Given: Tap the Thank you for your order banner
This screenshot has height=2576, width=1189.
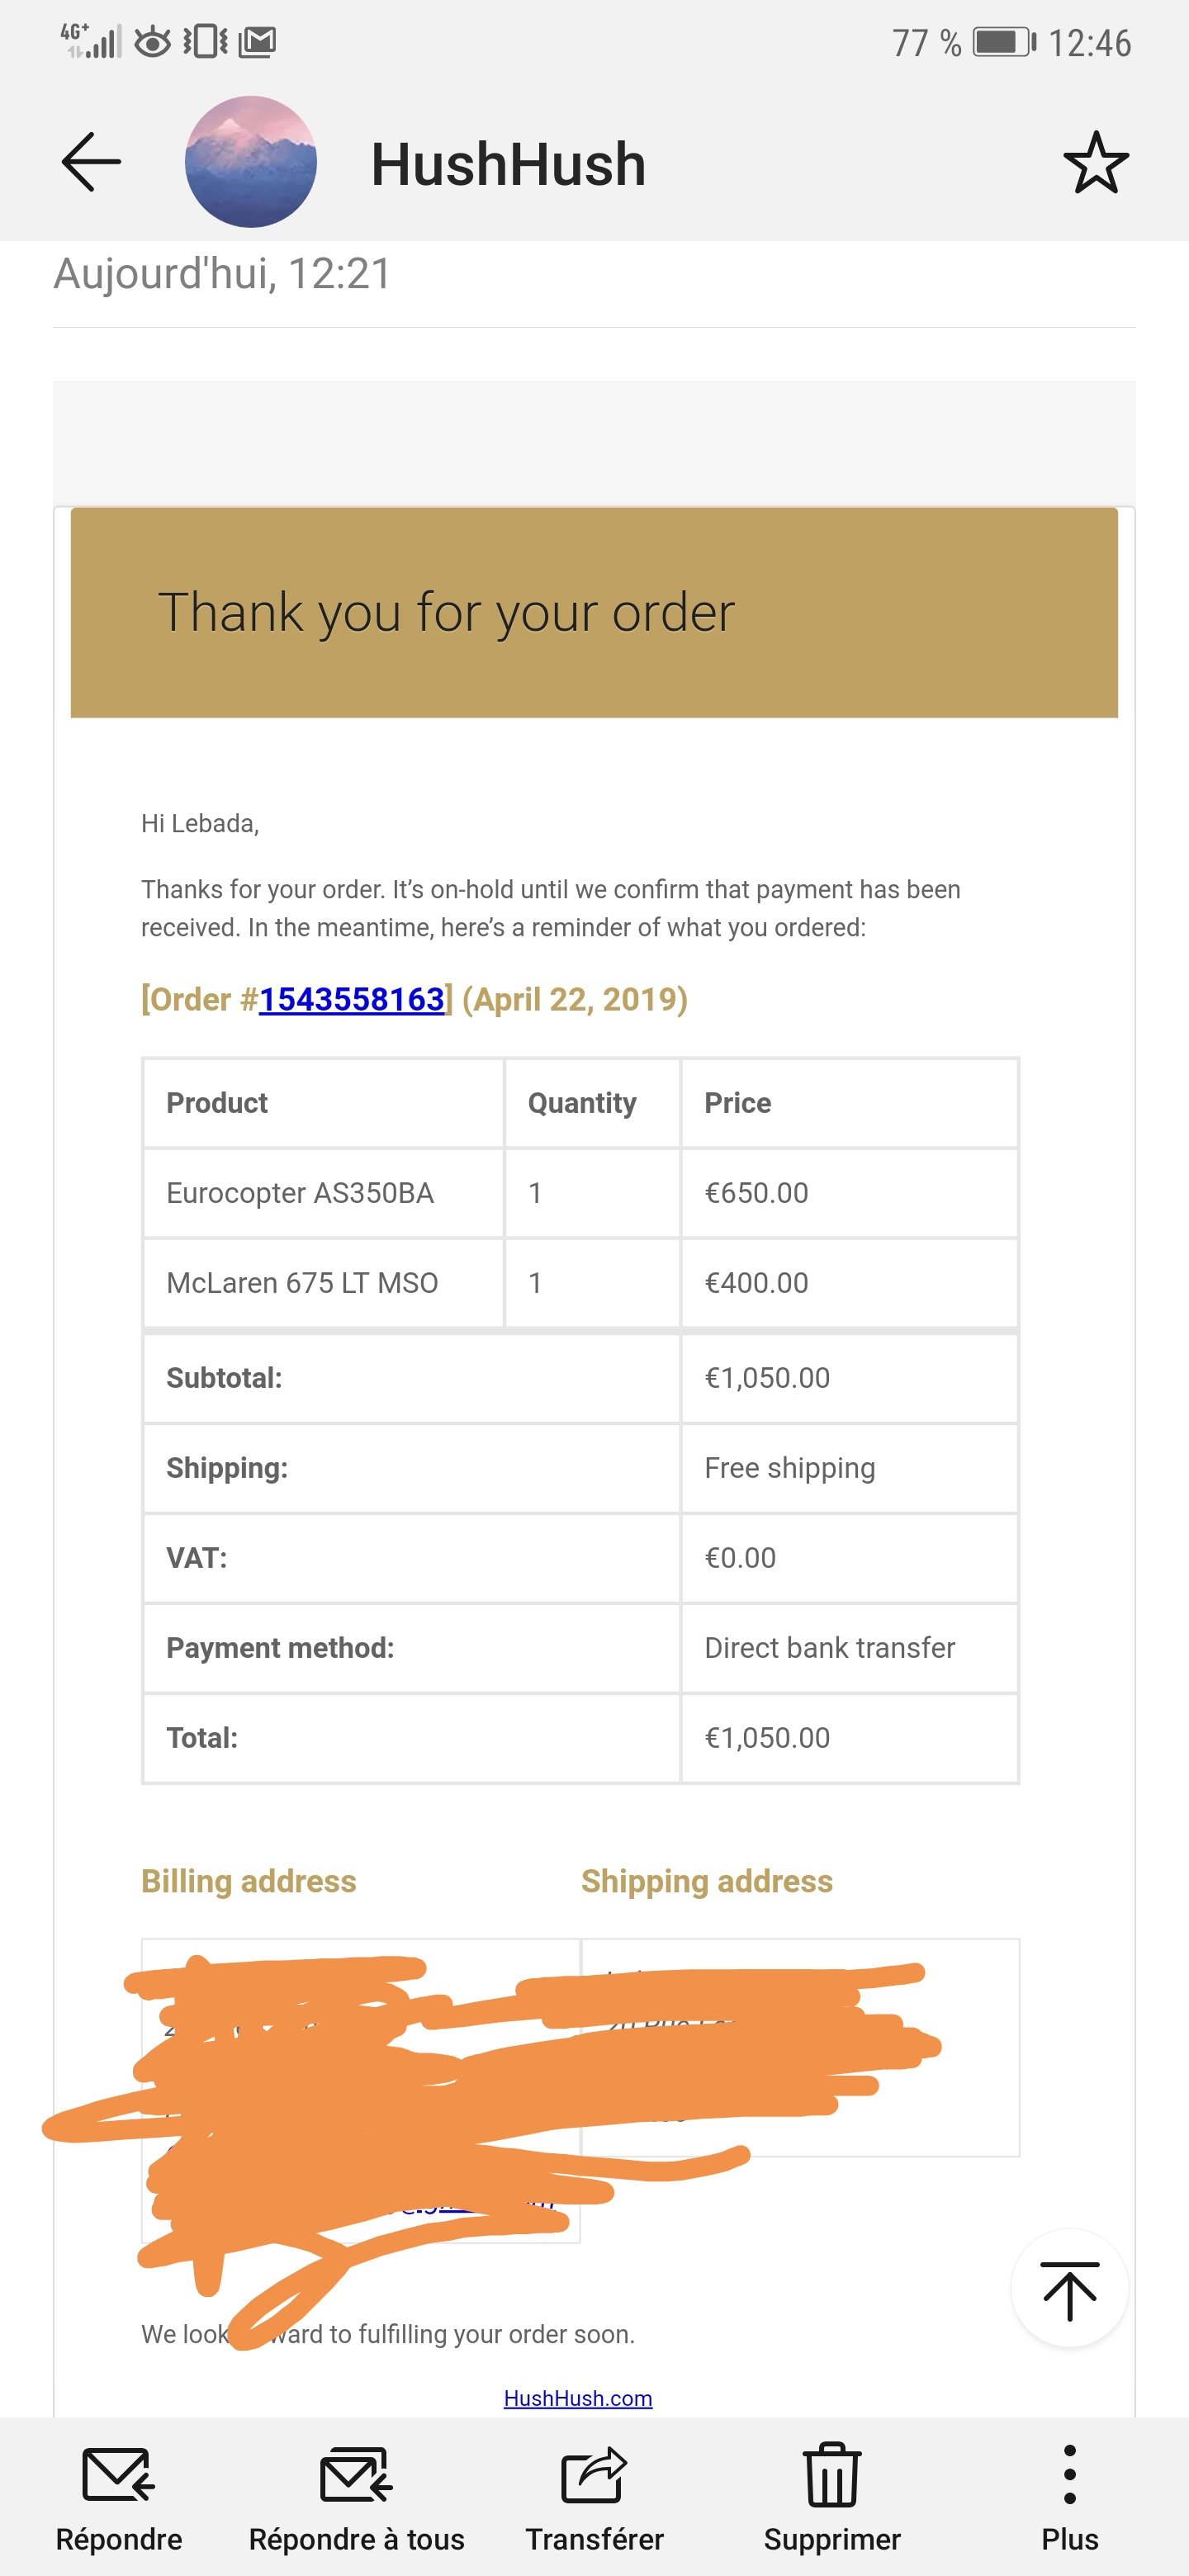Looking at the screenshot, I should coord(594,612).
